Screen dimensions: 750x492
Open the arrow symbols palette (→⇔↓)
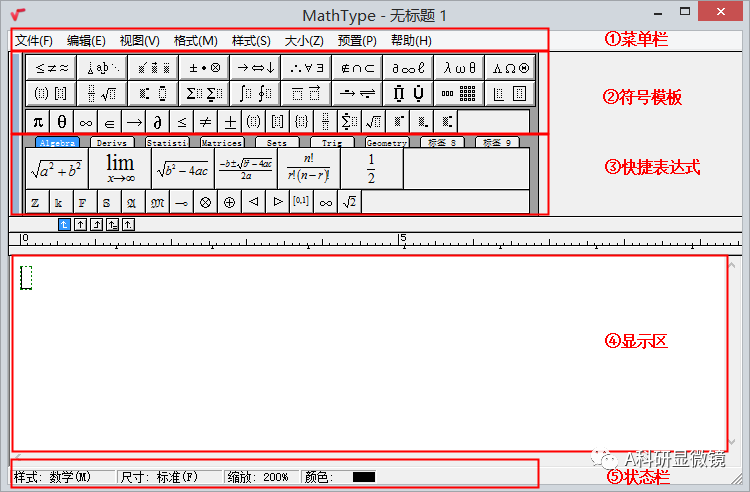click(x=254, y=68)
